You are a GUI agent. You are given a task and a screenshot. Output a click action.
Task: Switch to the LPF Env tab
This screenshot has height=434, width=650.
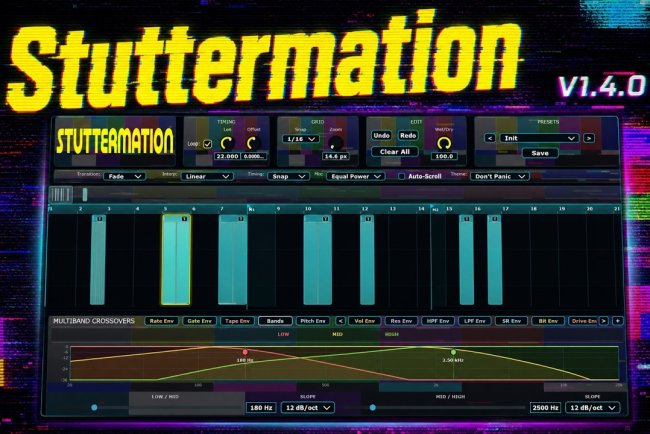475,321
